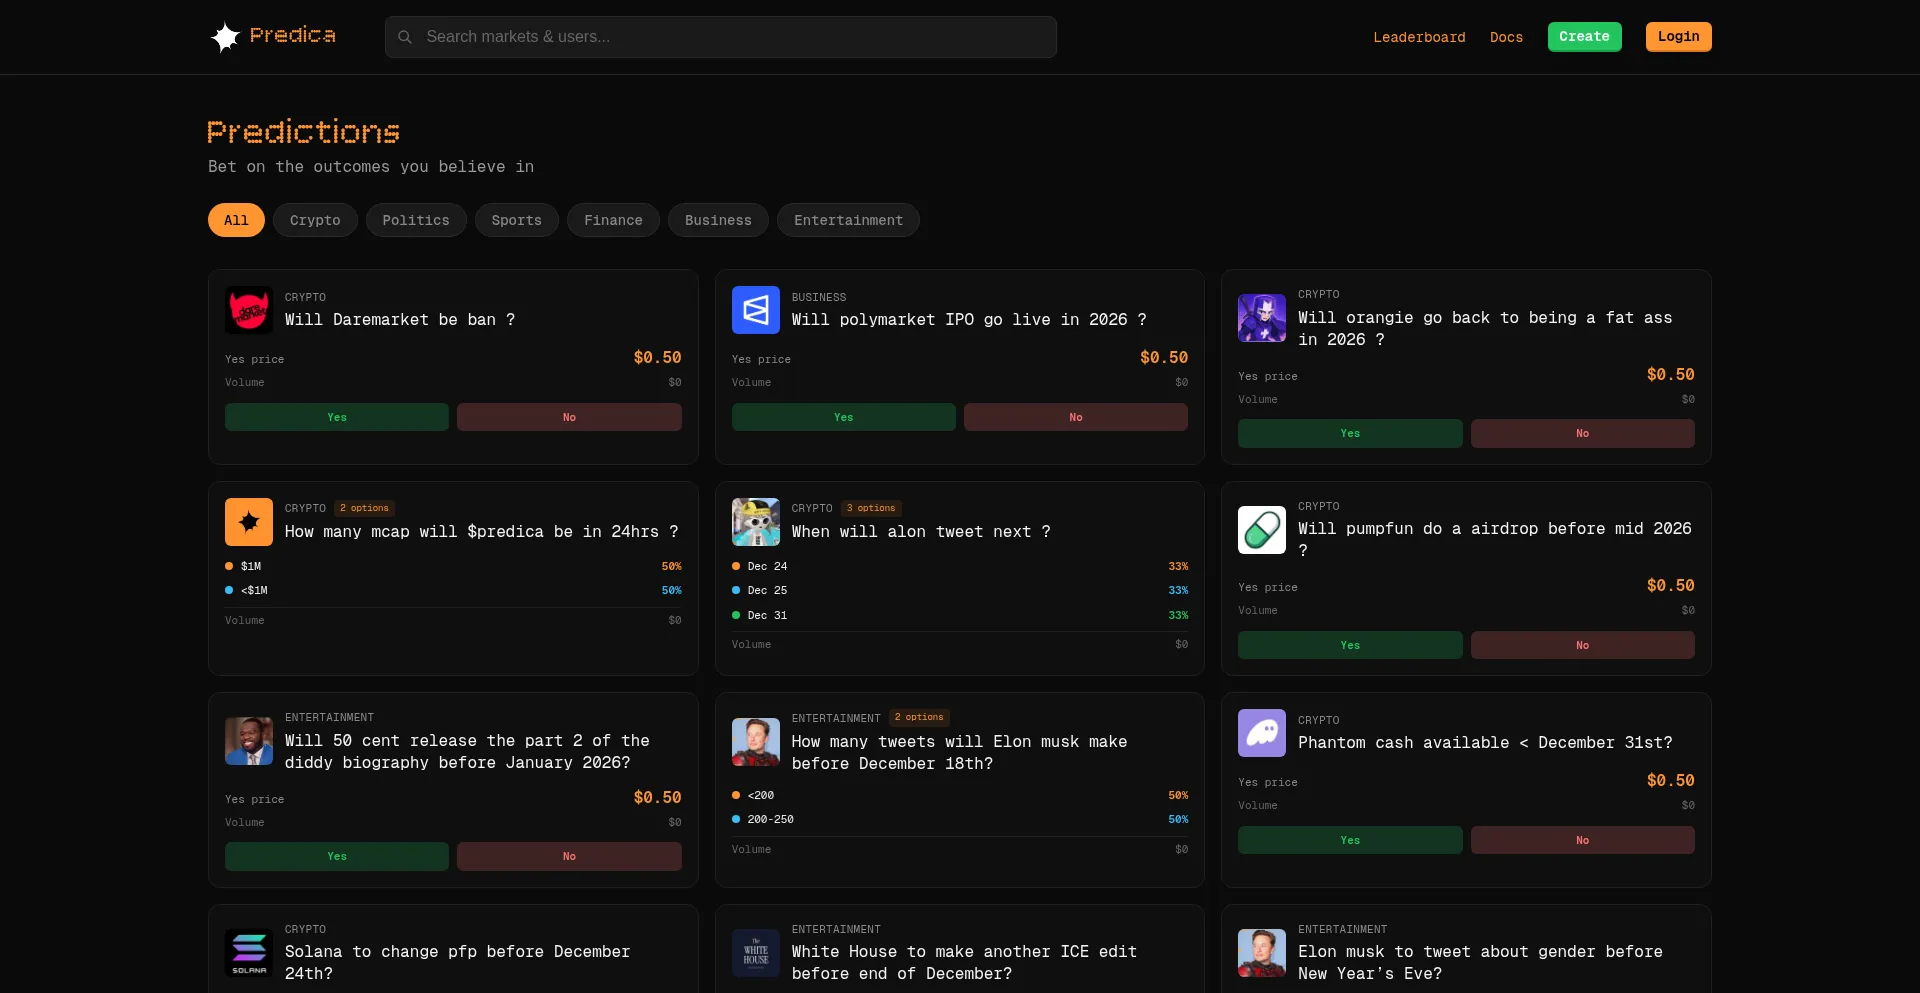The width and height of the screenshot is (1920, 993).
Task: Click the Solana logo icon
Action: click(249, 953)
